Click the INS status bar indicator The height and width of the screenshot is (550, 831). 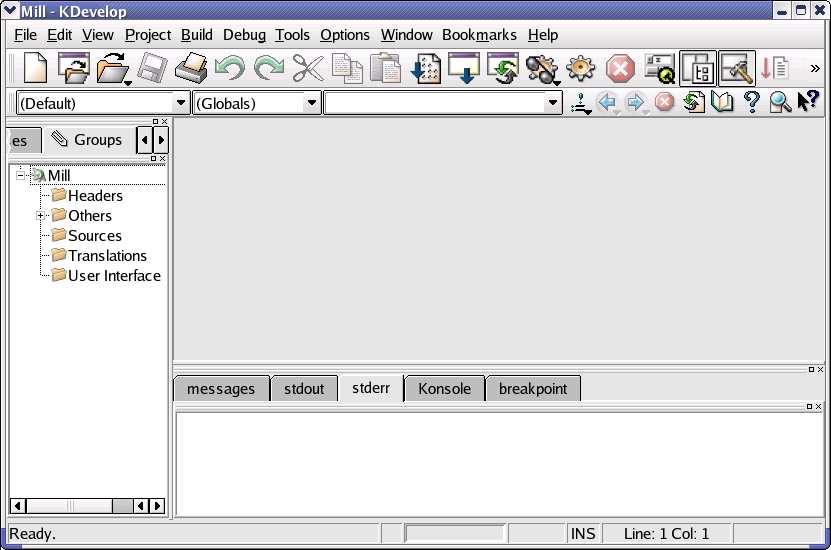tap(583, 534)
